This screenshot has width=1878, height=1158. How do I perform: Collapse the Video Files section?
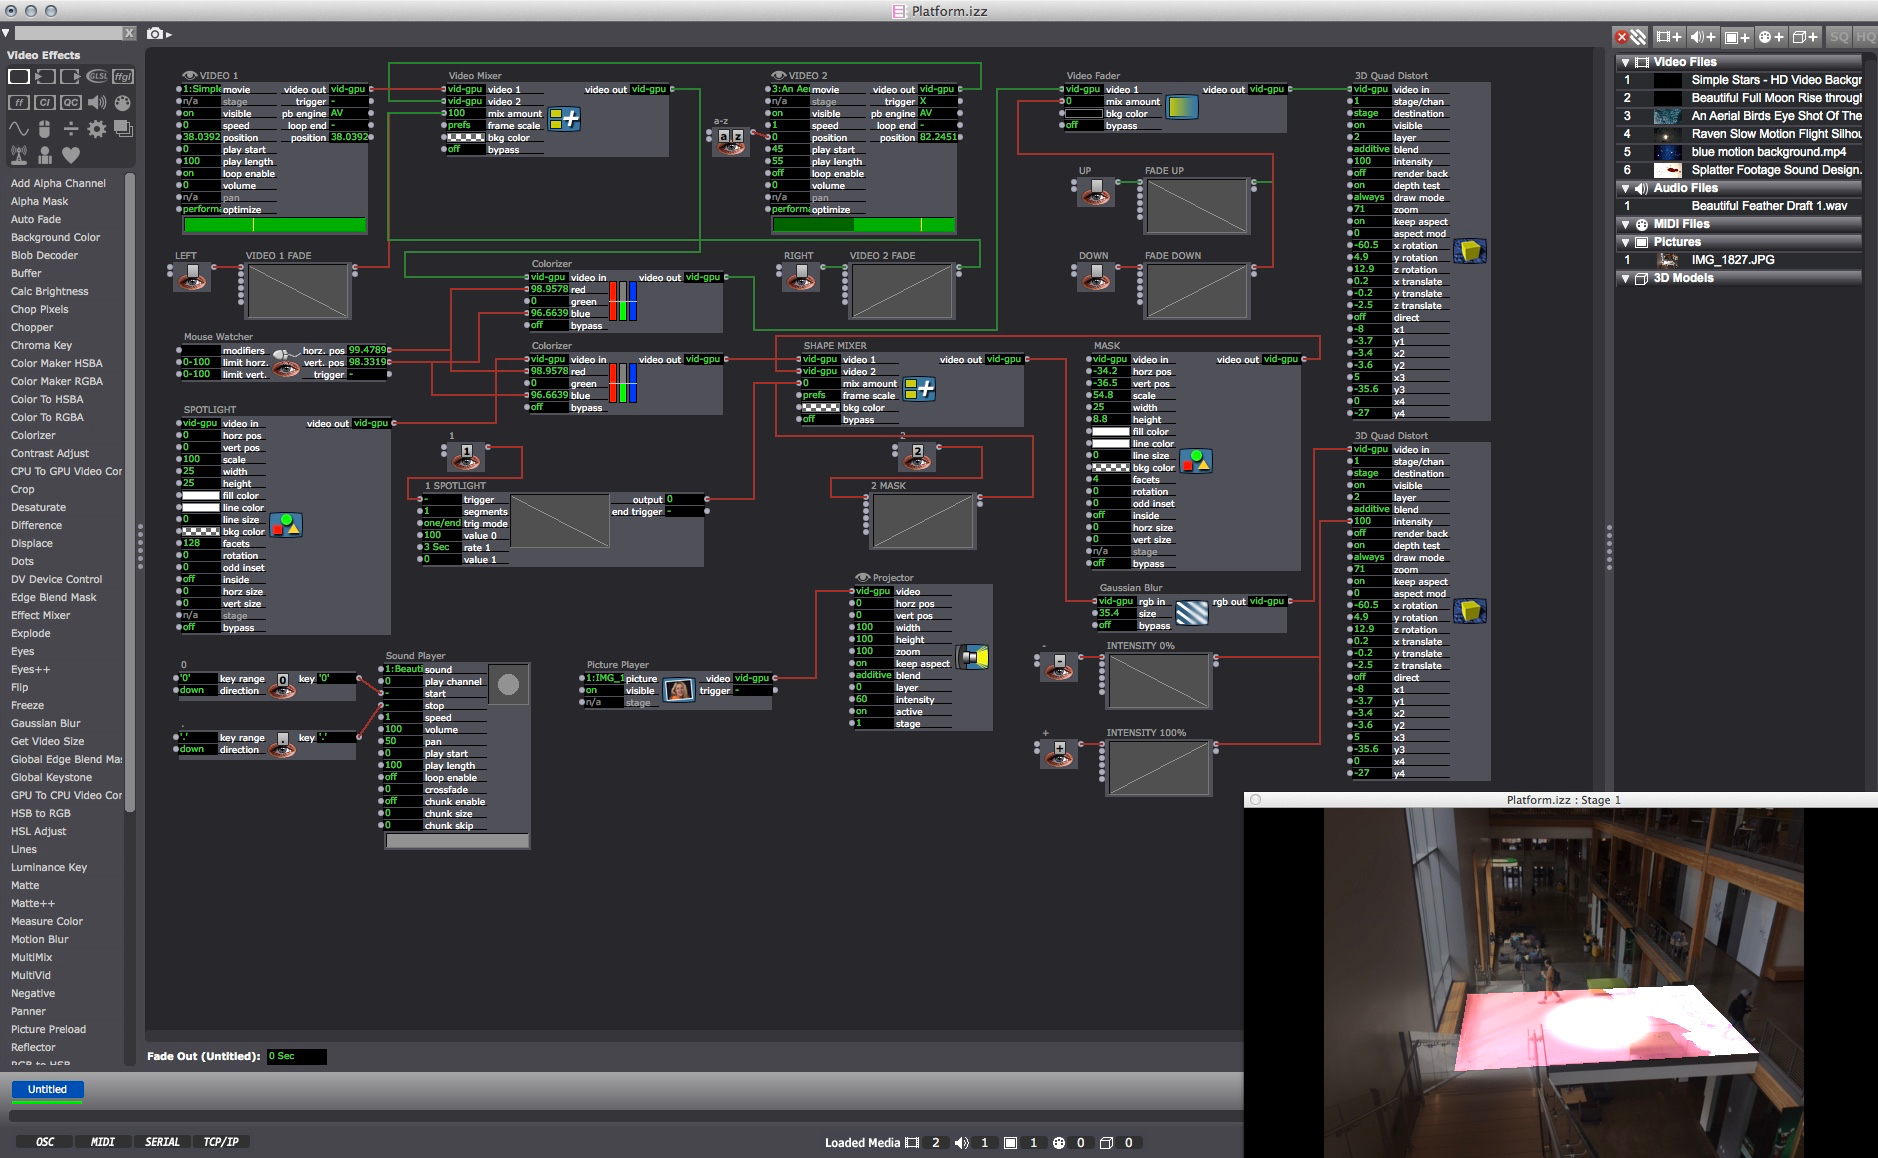click(1625, 62)
